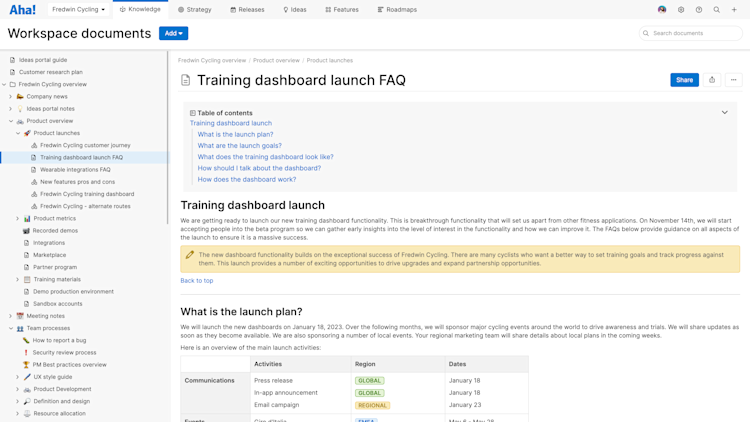Image resolution: width=750 pixels, height=422 pixels.
Task: Select the Sandbox accounts document
Action: 57,304
